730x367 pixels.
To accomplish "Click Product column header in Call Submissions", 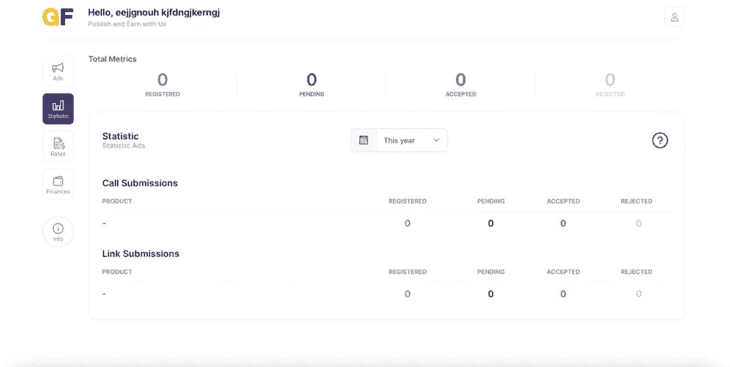I will pos(117,201).
